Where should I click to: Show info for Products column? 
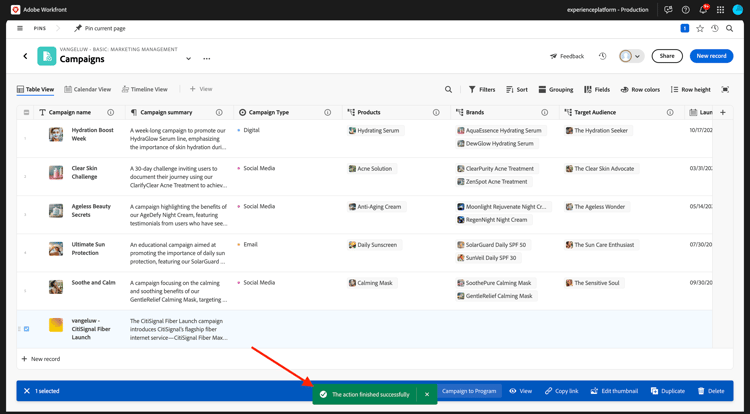436,112
